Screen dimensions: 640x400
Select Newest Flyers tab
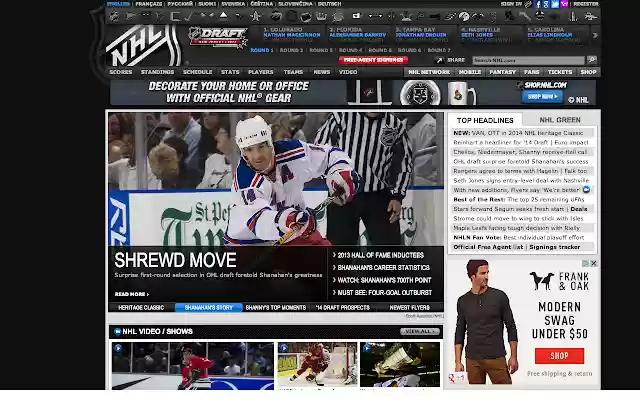point(409,307)
